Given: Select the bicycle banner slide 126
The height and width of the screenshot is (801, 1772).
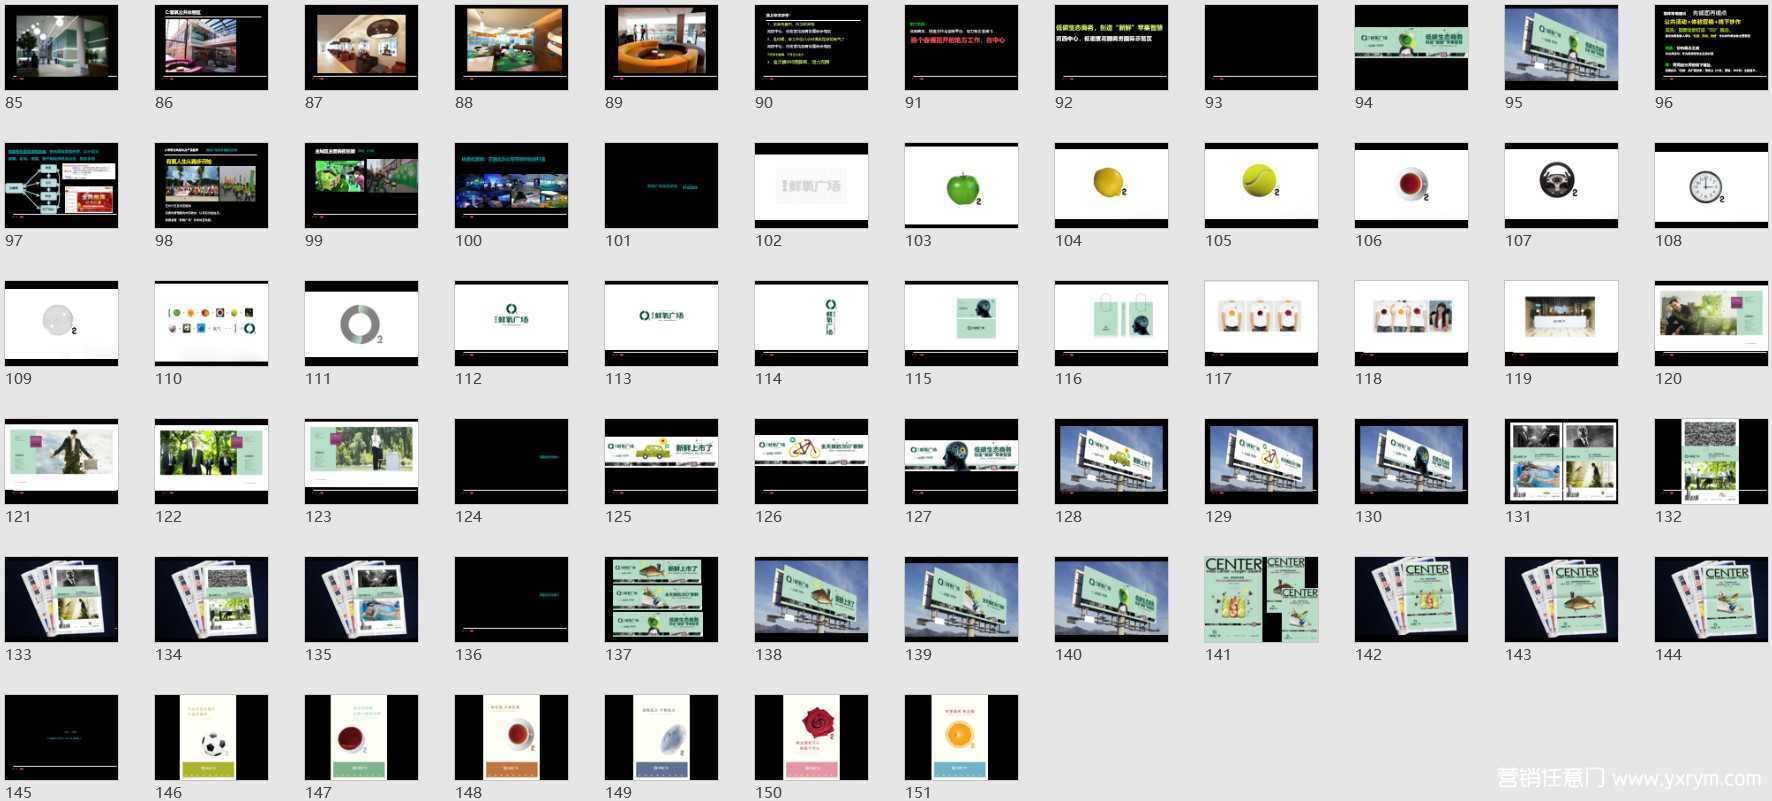Looking at the screenshot, I should coord(811,462).
